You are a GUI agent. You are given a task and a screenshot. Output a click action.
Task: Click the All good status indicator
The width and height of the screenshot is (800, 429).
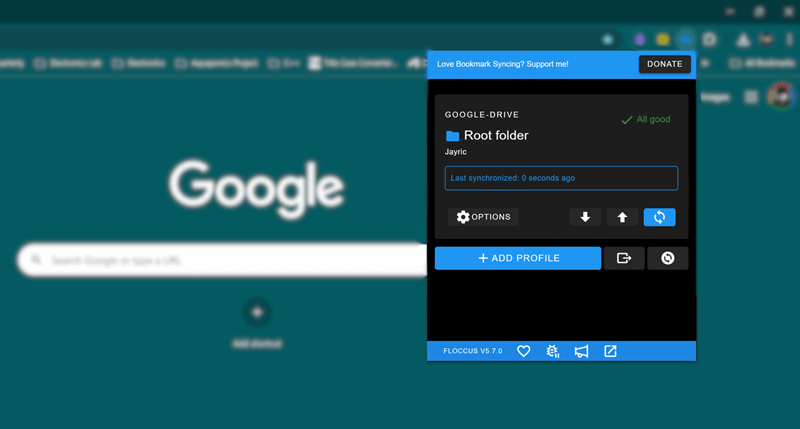point(645,119)
